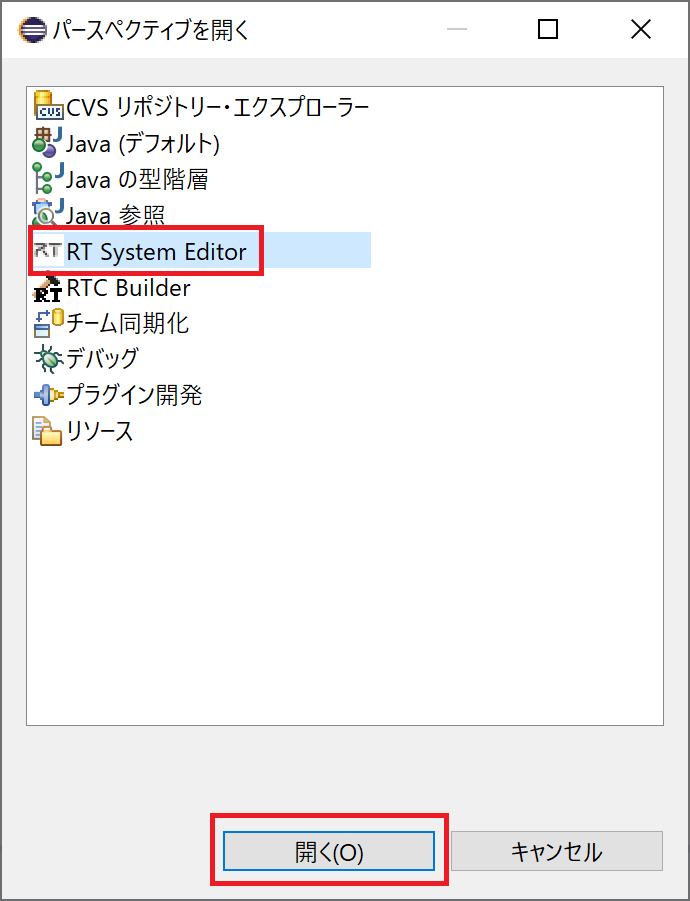Choose the "RTC Builder" perspective label
Viewport: 690px width, 901px height.
128,288
